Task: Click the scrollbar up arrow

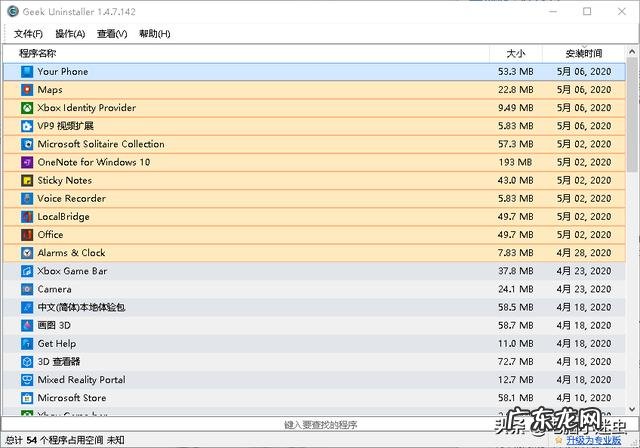Action: coord(632,52)
